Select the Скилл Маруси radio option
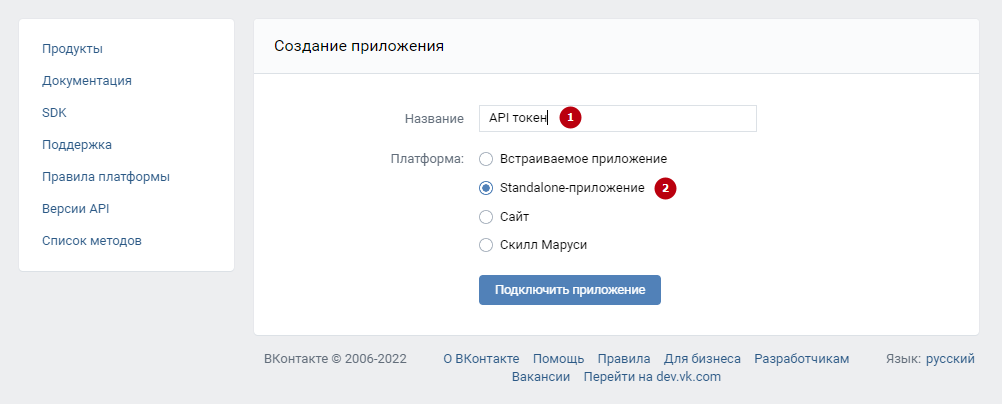Screen dimensions: 1002x404 click(486, 245)
